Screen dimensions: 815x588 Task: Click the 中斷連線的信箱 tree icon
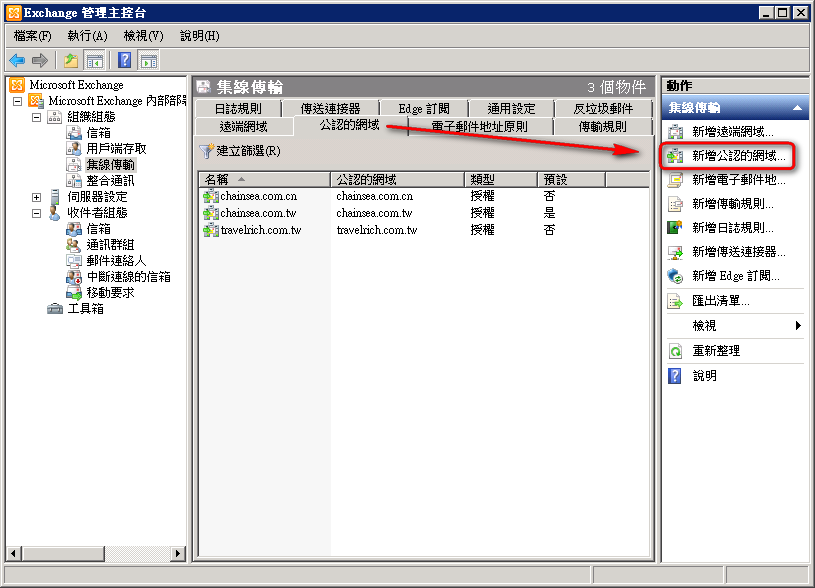click(x=74, y=277)
